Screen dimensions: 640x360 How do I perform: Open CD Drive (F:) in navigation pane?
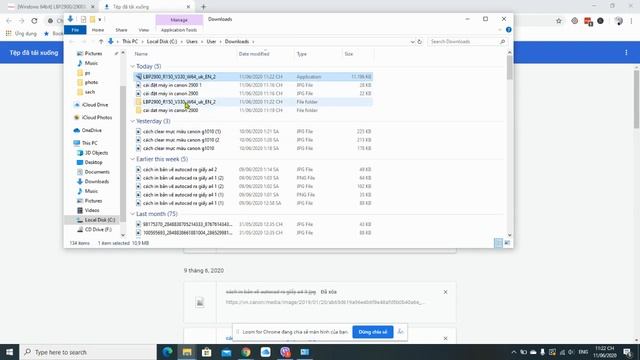point(98,230)
